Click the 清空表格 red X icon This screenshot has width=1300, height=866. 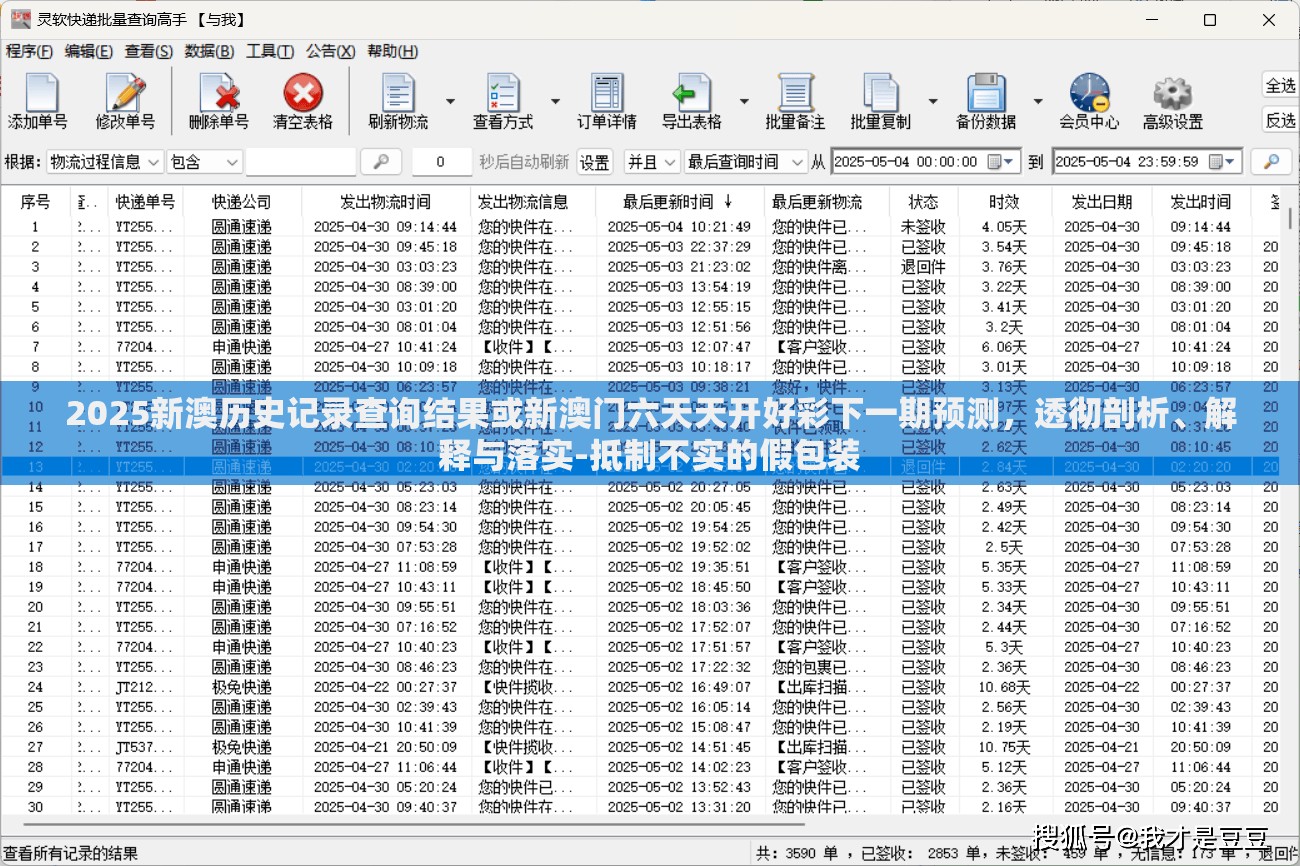(302, 101)
